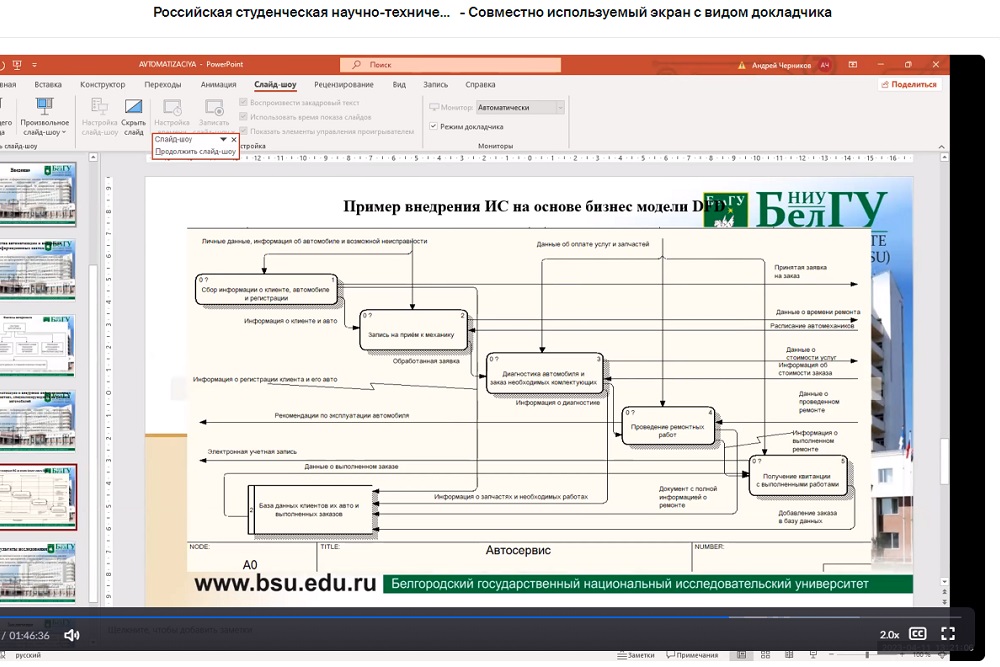Expand the Слайд-шоу popup dropdown arrow
This screenshot has width=1000, height=667.
[x=223, y=140]
